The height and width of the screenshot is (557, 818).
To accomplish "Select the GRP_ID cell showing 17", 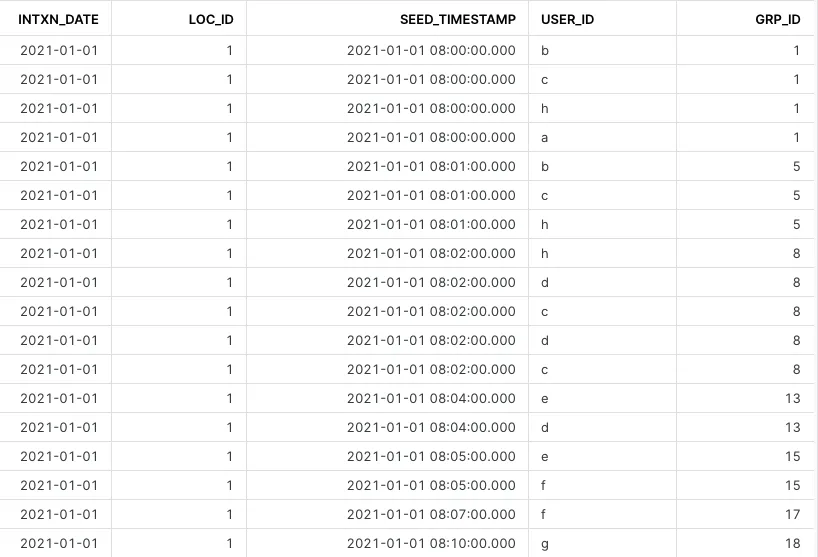I will tap(793, 514).
